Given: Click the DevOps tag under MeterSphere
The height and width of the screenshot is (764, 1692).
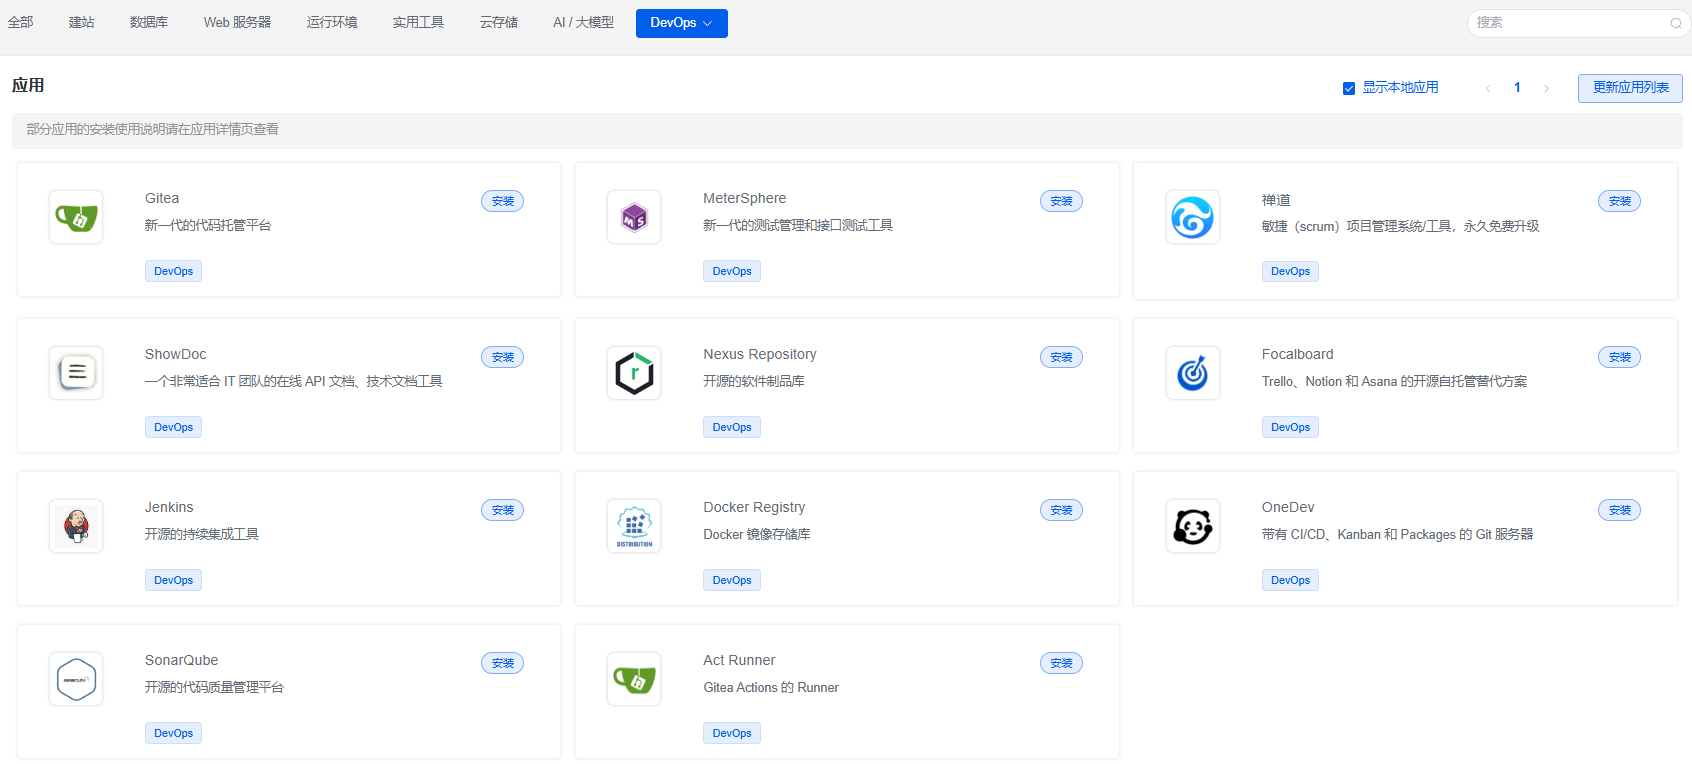Looking at the screenshot, I should point(732,271).
